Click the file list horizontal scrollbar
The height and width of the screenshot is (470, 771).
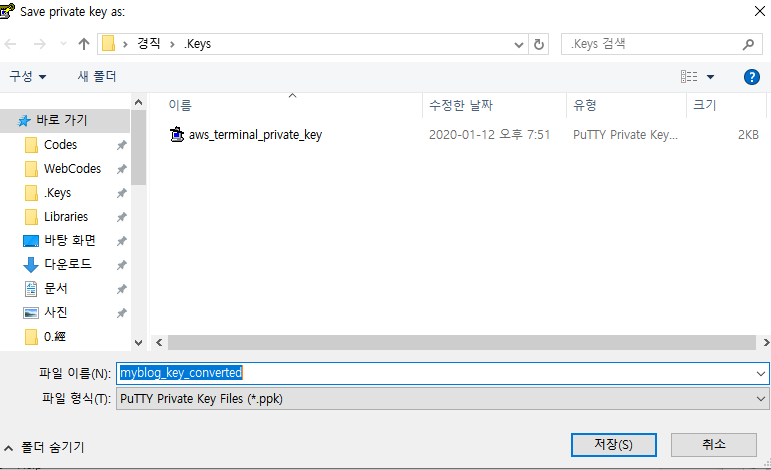pos(461,342)
